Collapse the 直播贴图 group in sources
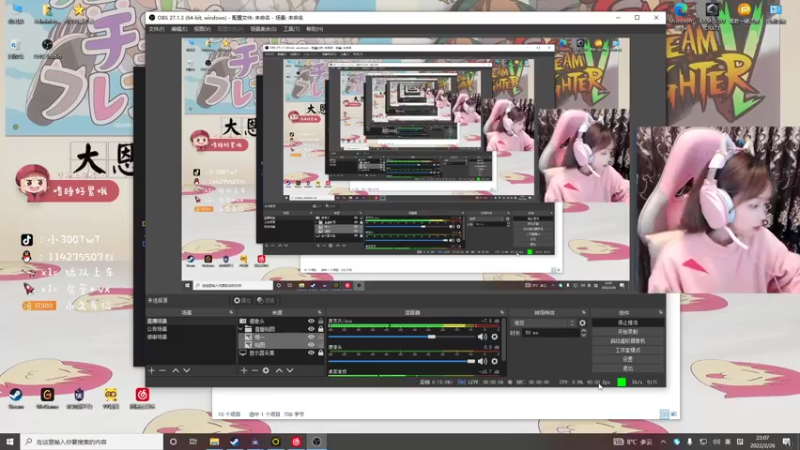800x450 pixels. pos(241,329)
